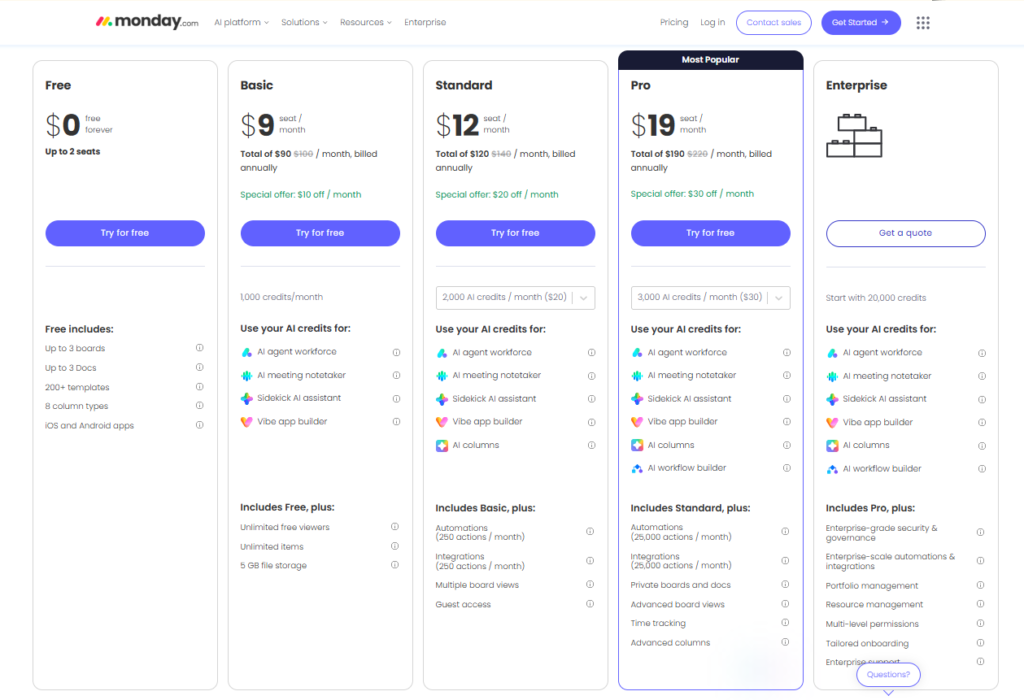Click Includes Standard, plus: heading
Image resolution: width=1024 pixels, height=700 pixels.
690,508
